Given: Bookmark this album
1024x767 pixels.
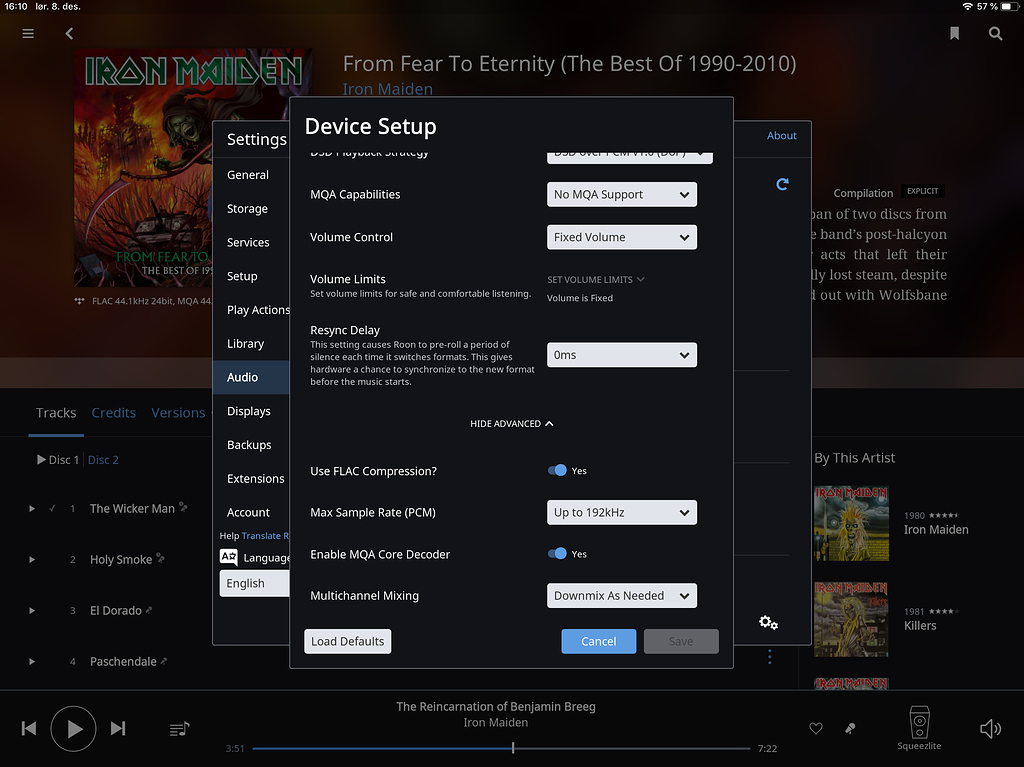Looking at the screenshot, I should [x=954, y=33].
